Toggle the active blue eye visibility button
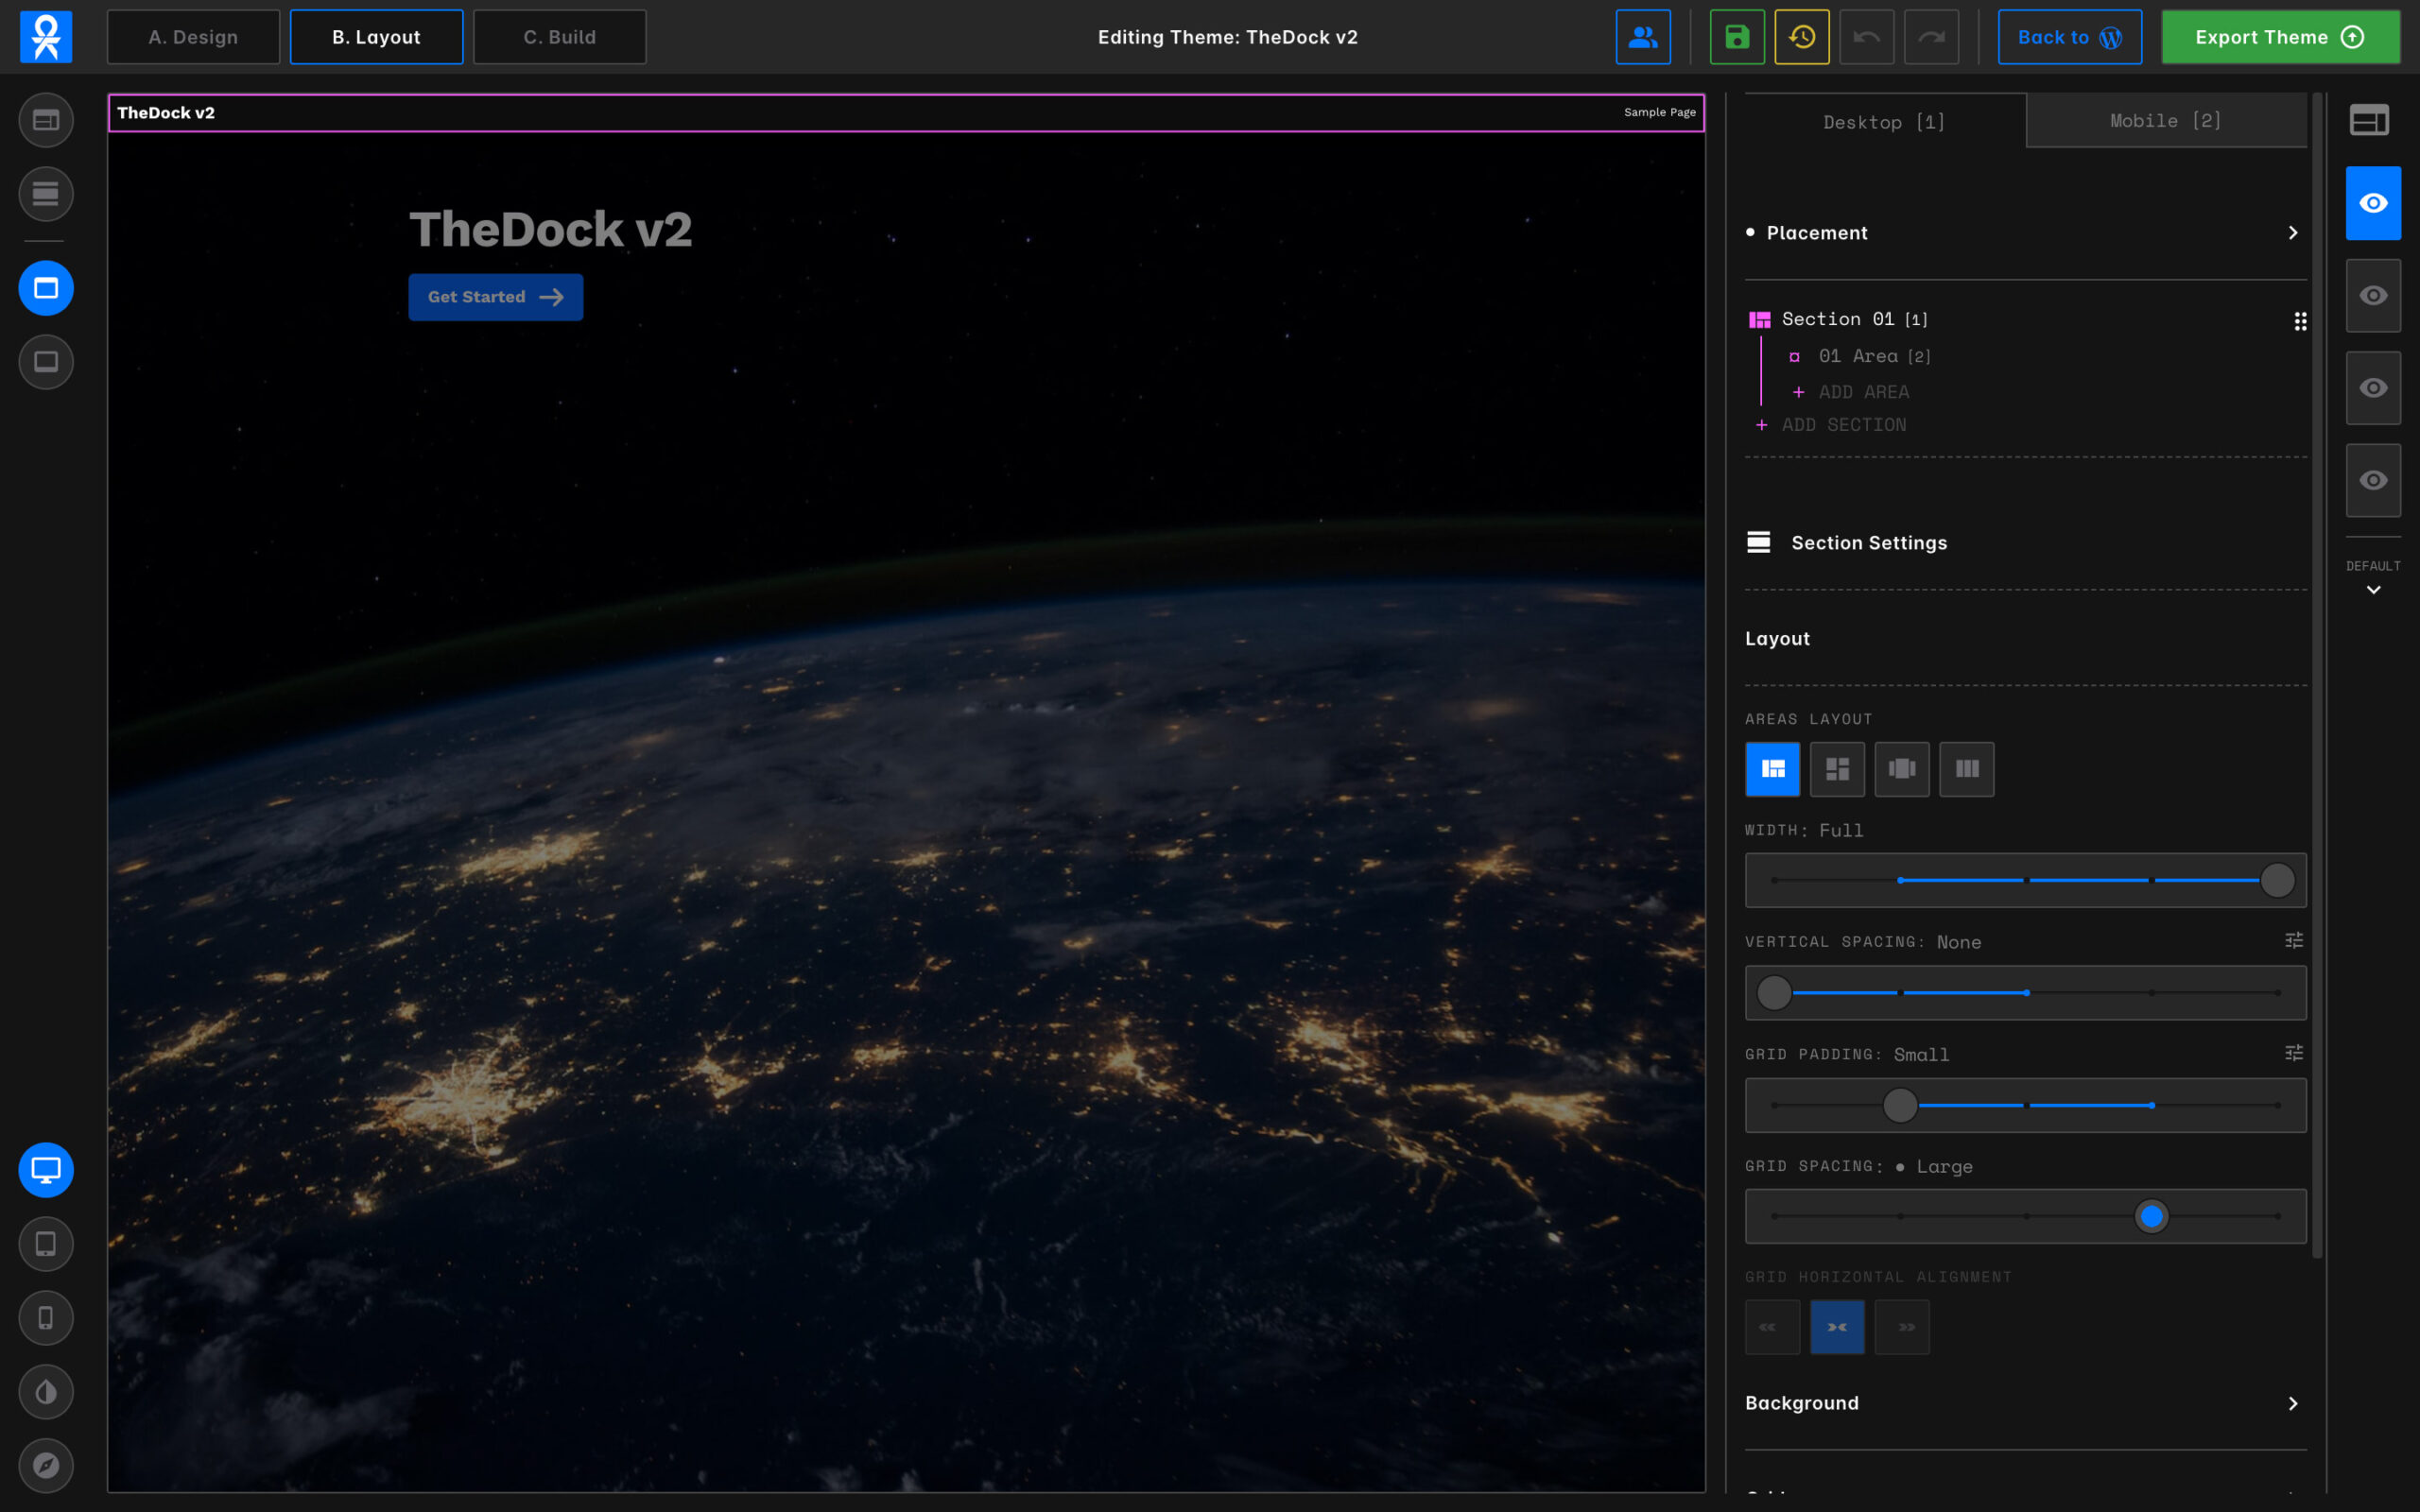Image resolution: width=2420 pixels, height=1512 pixels. coord(2372,203)
